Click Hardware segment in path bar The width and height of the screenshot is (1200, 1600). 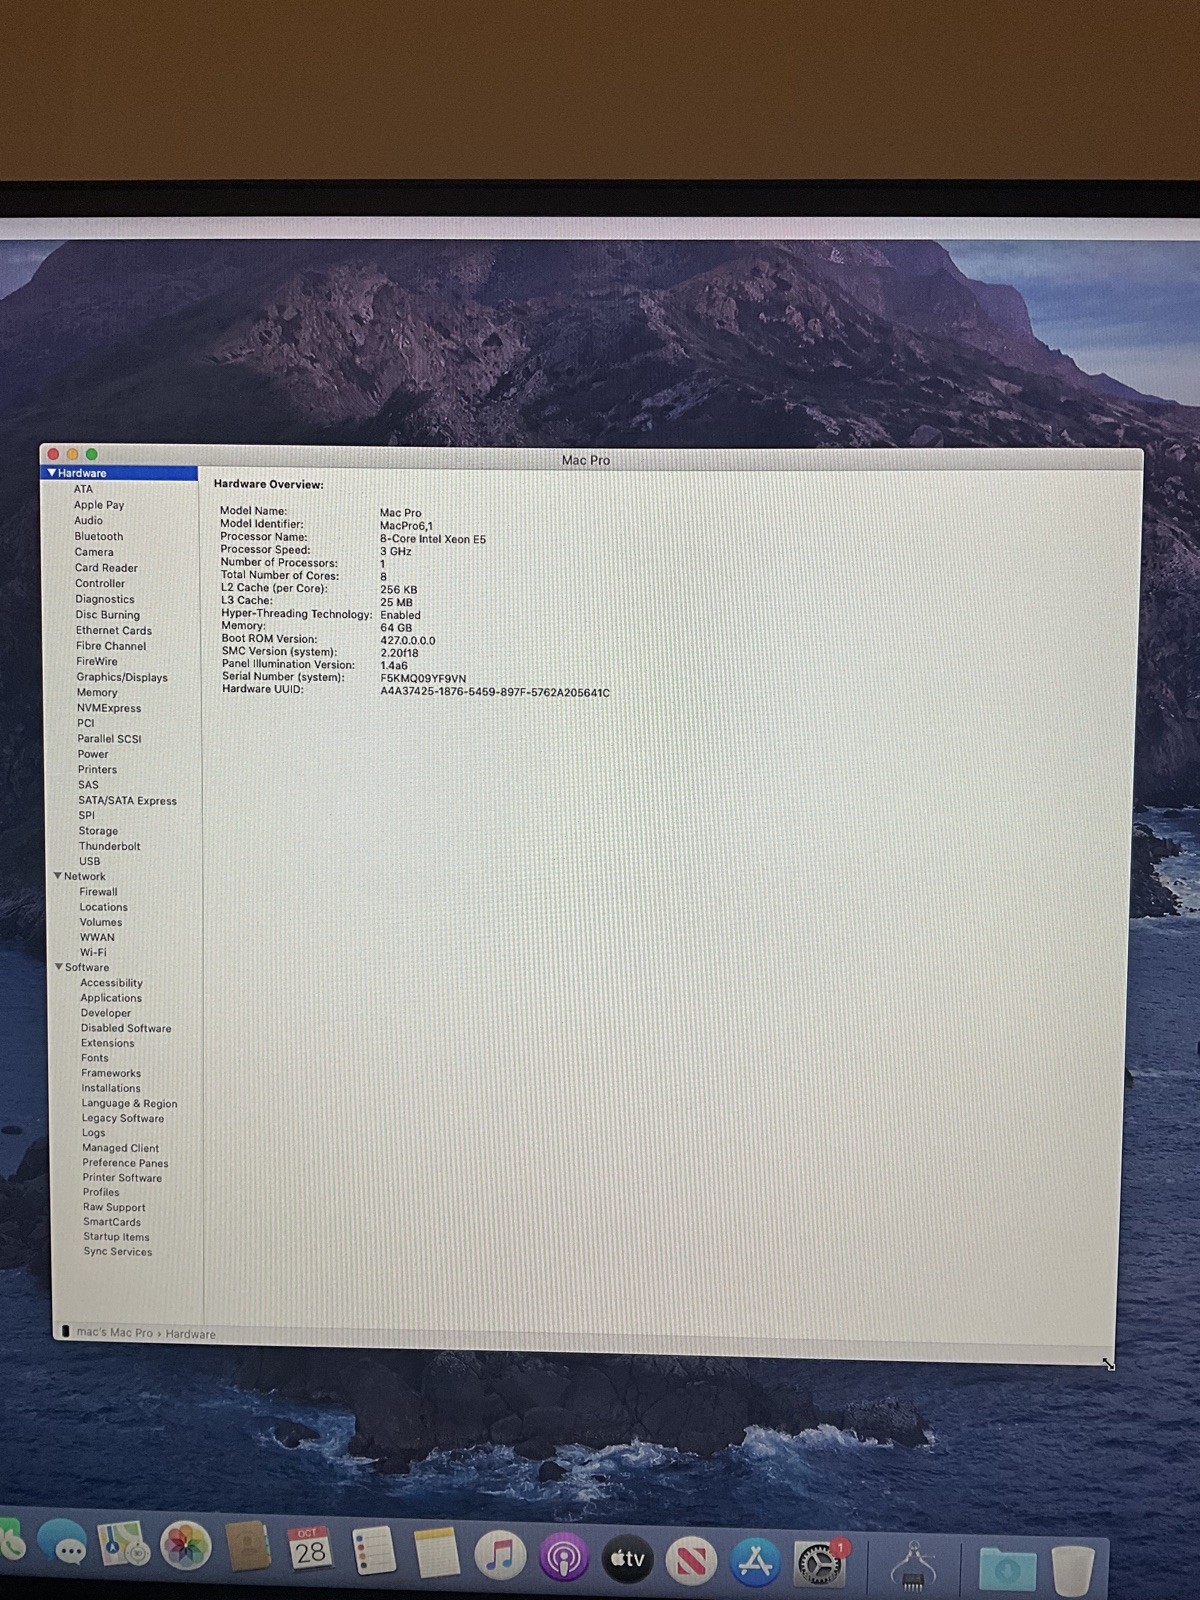point(190,1334)
